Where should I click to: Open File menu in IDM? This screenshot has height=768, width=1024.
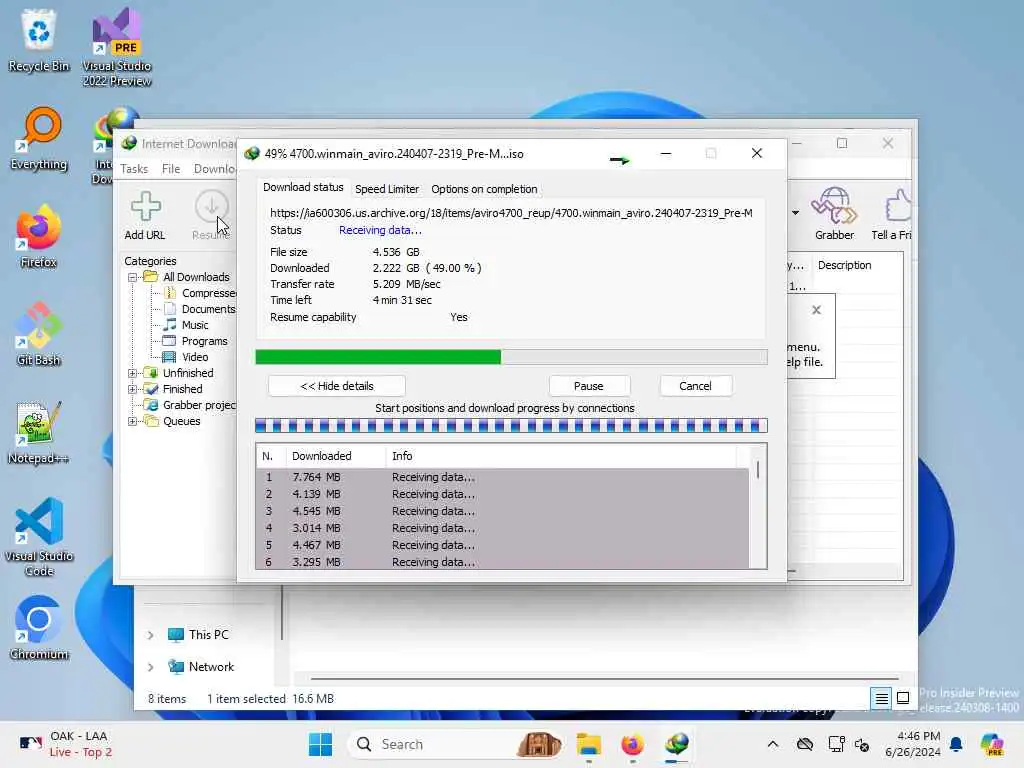(x=171, y=168)
